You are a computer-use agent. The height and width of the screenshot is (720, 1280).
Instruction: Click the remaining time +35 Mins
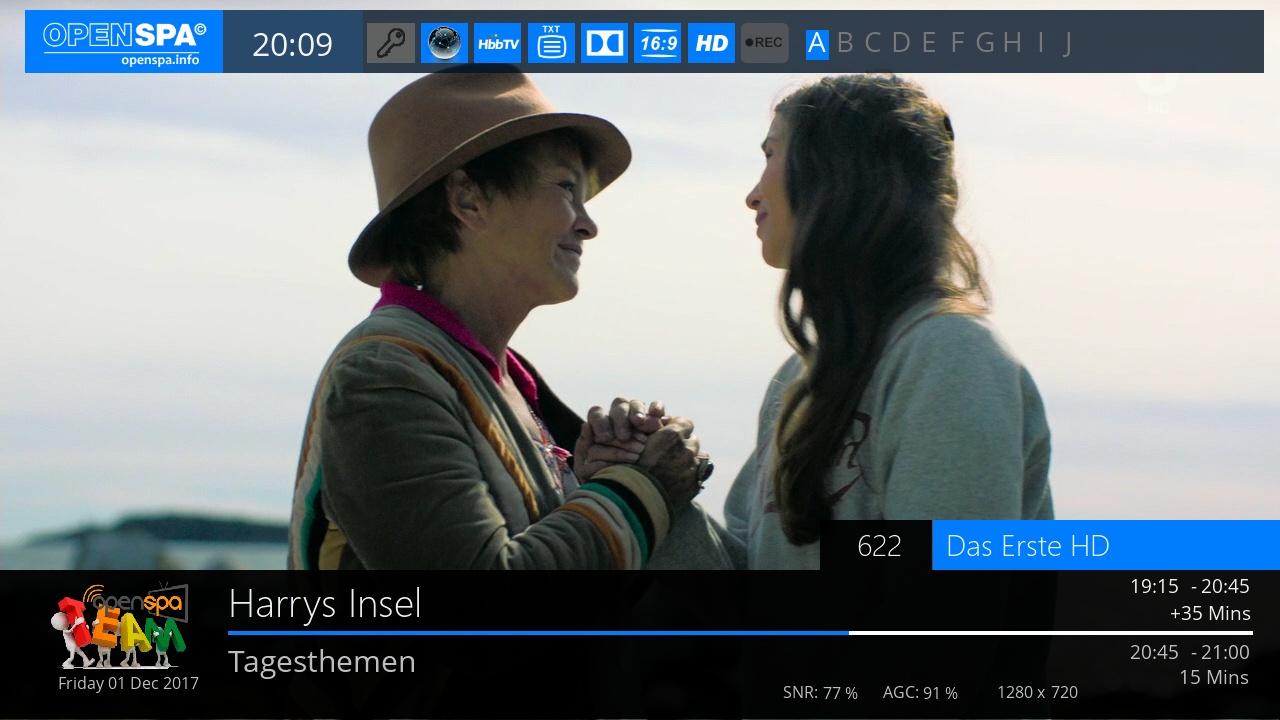pos(1210,613)
